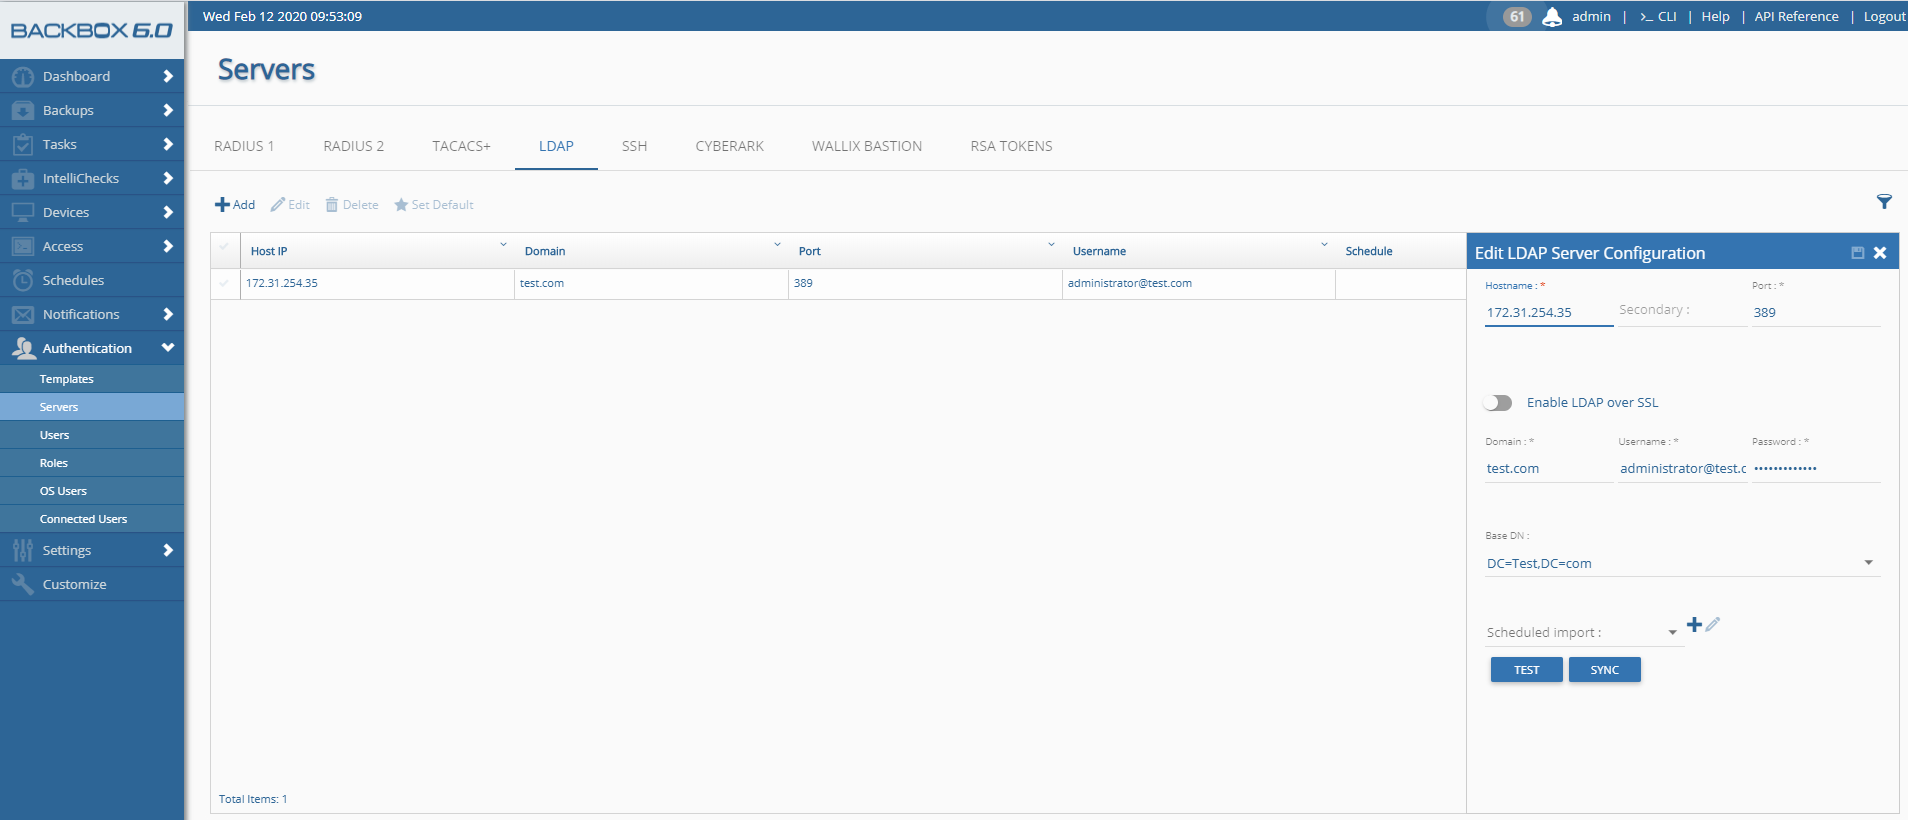
Task: Click the Add server plus icon
Action: coord(223,205)
